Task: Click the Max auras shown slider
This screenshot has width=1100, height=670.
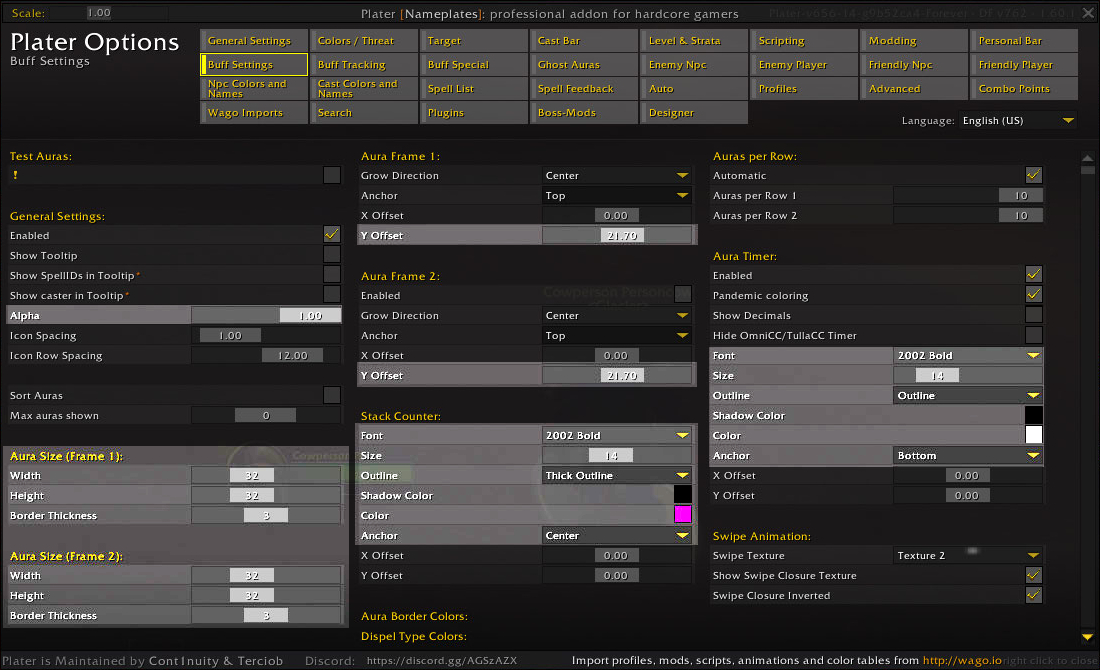Action: [x=267, y=415]
